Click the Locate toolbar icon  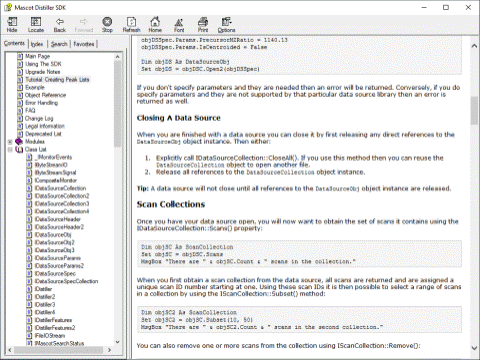coord(36,25)
